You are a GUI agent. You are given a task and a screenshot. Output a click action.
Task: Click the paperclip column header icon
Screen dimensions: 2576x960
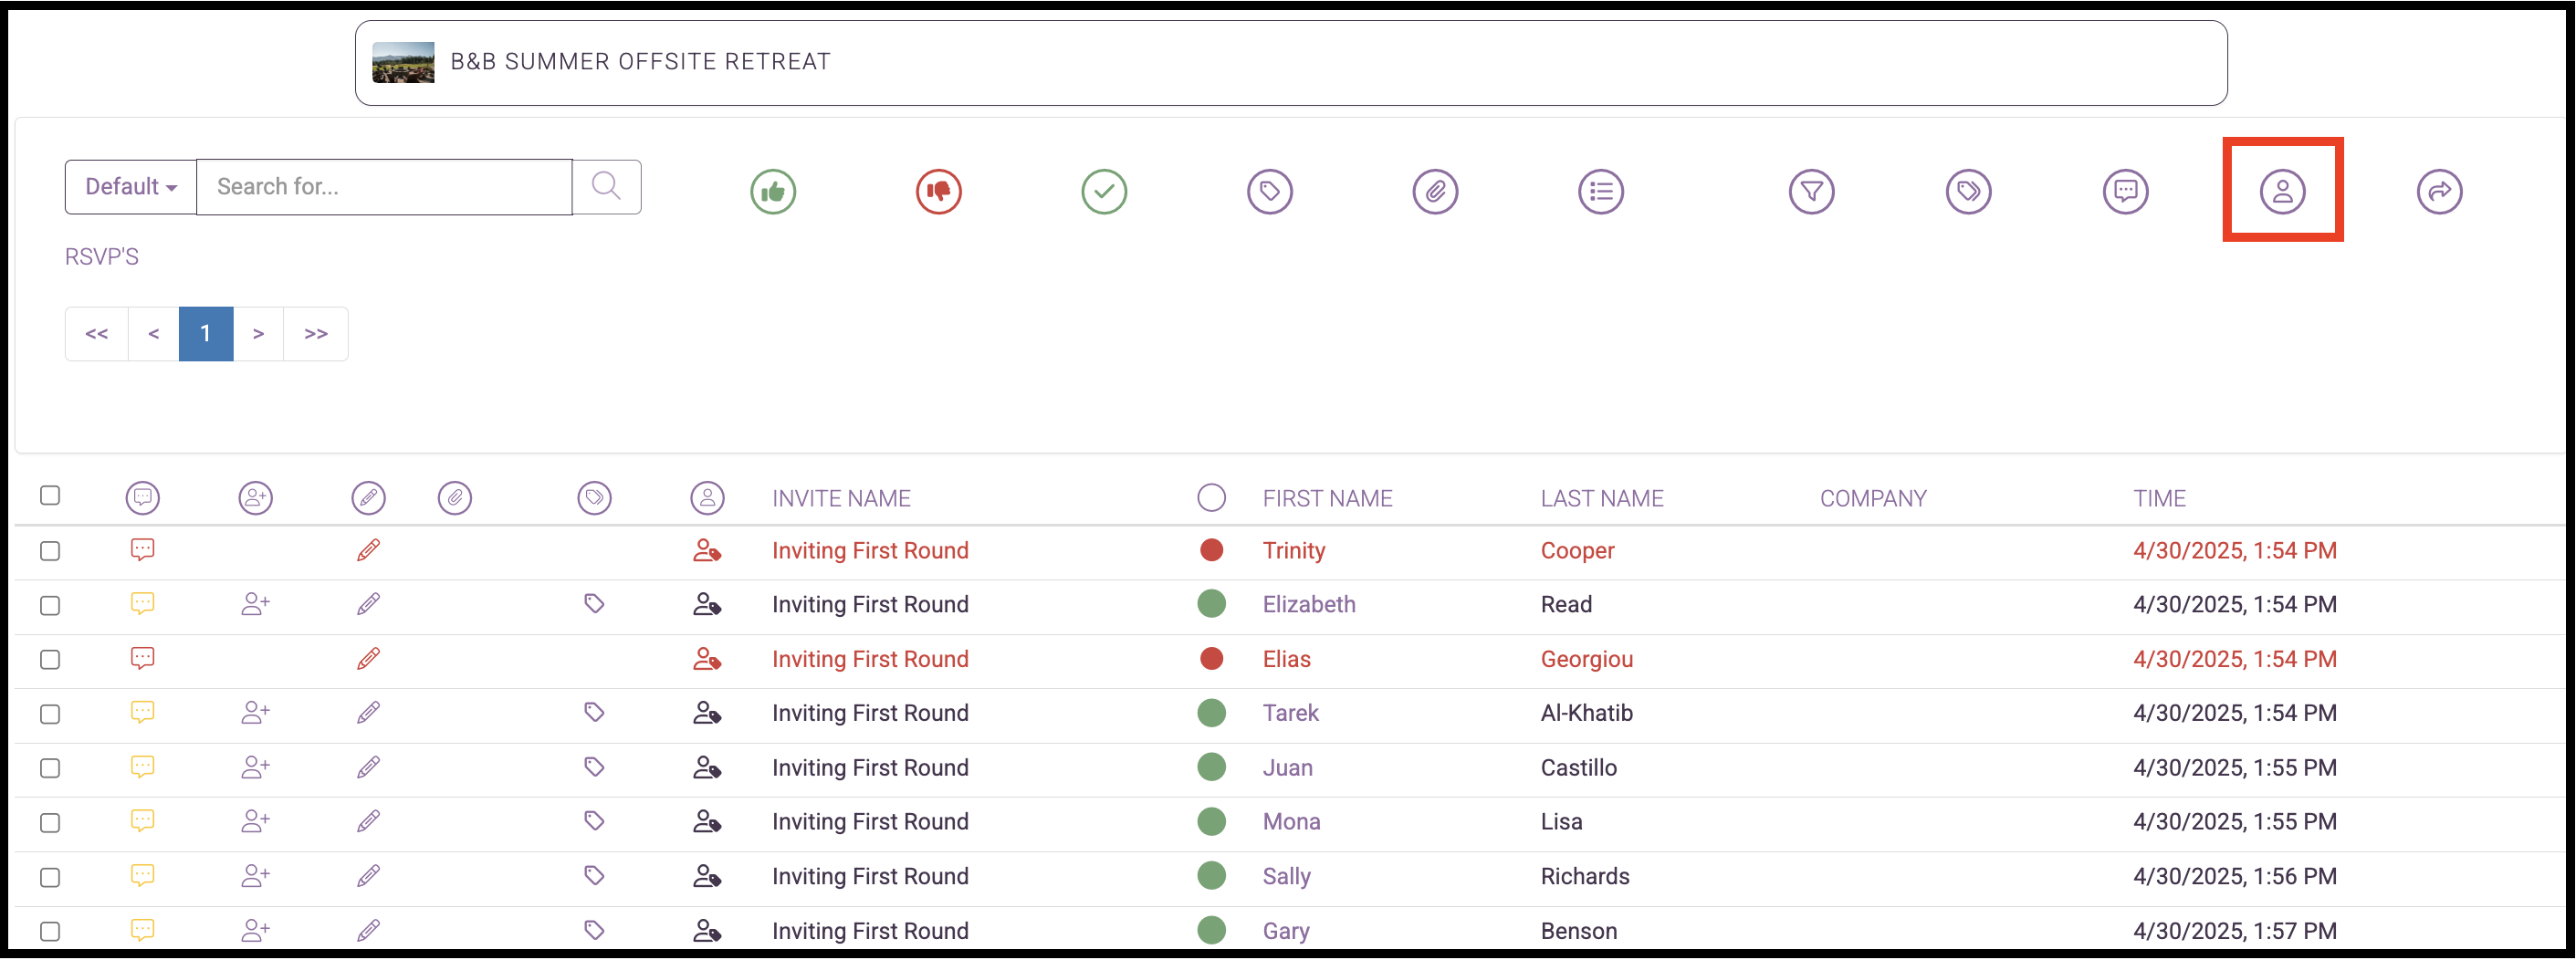click(454, 497)
